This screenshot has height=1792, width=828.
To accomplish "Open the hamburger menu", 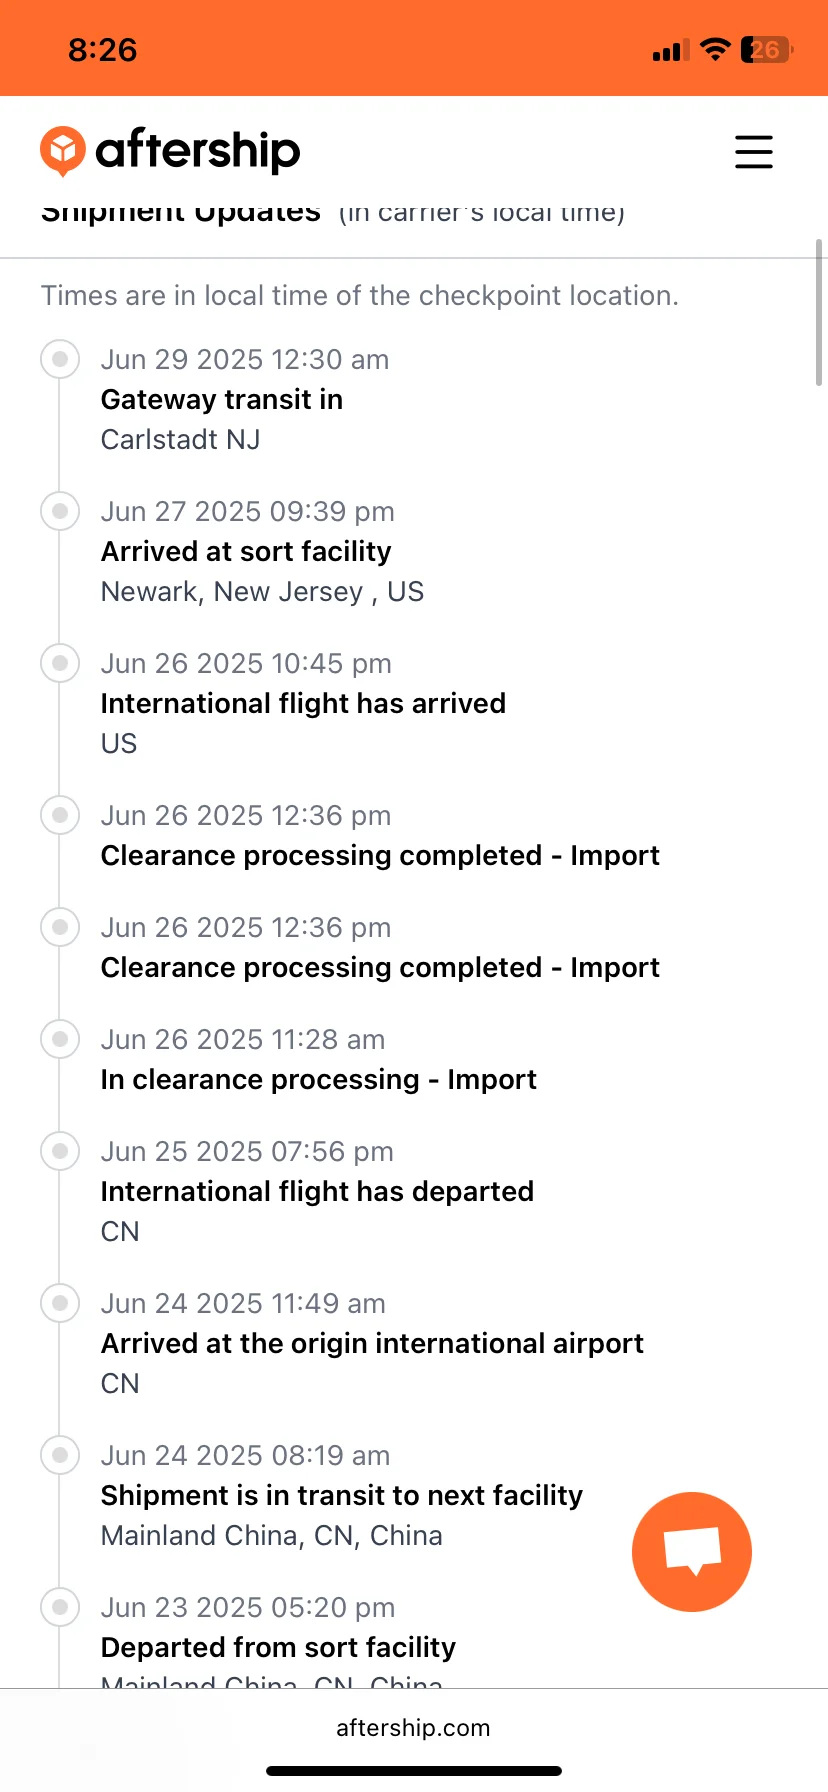I will [753, 152].
